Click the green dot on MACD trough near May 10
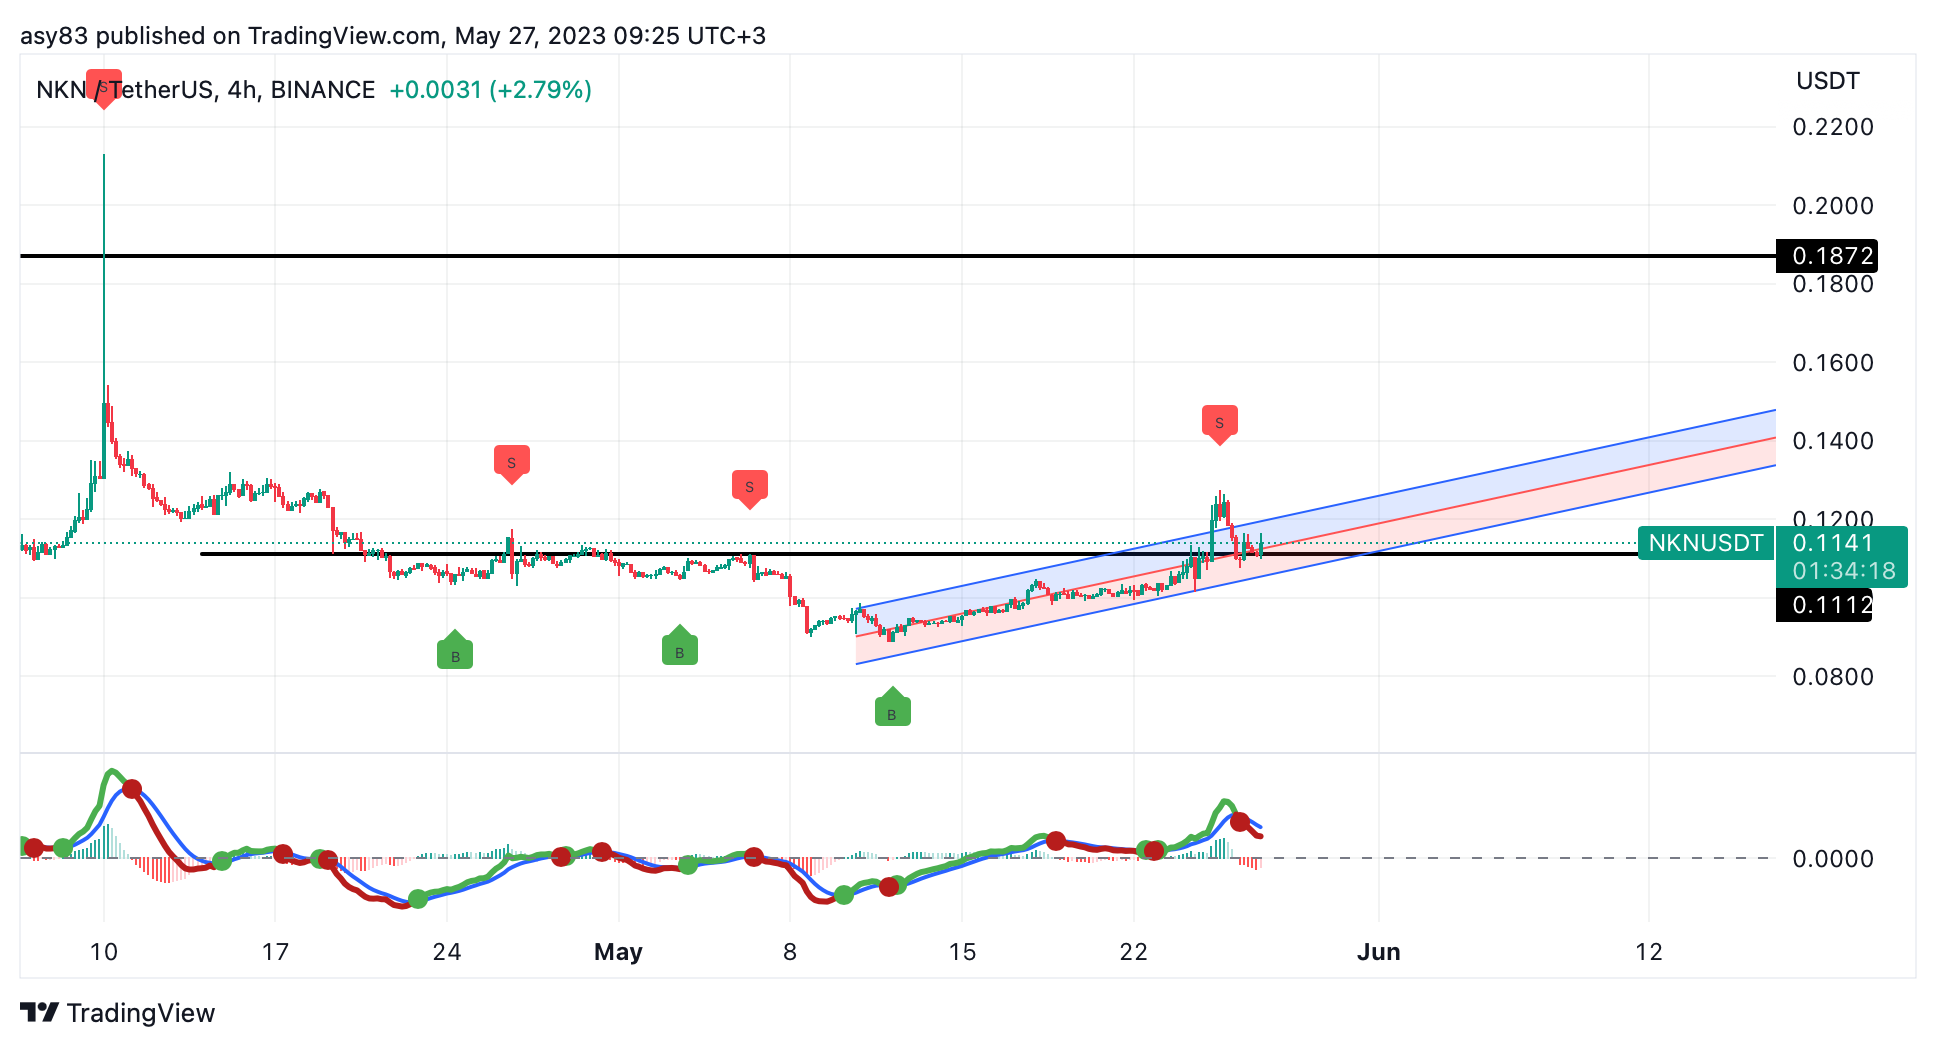 click(844, 895)
